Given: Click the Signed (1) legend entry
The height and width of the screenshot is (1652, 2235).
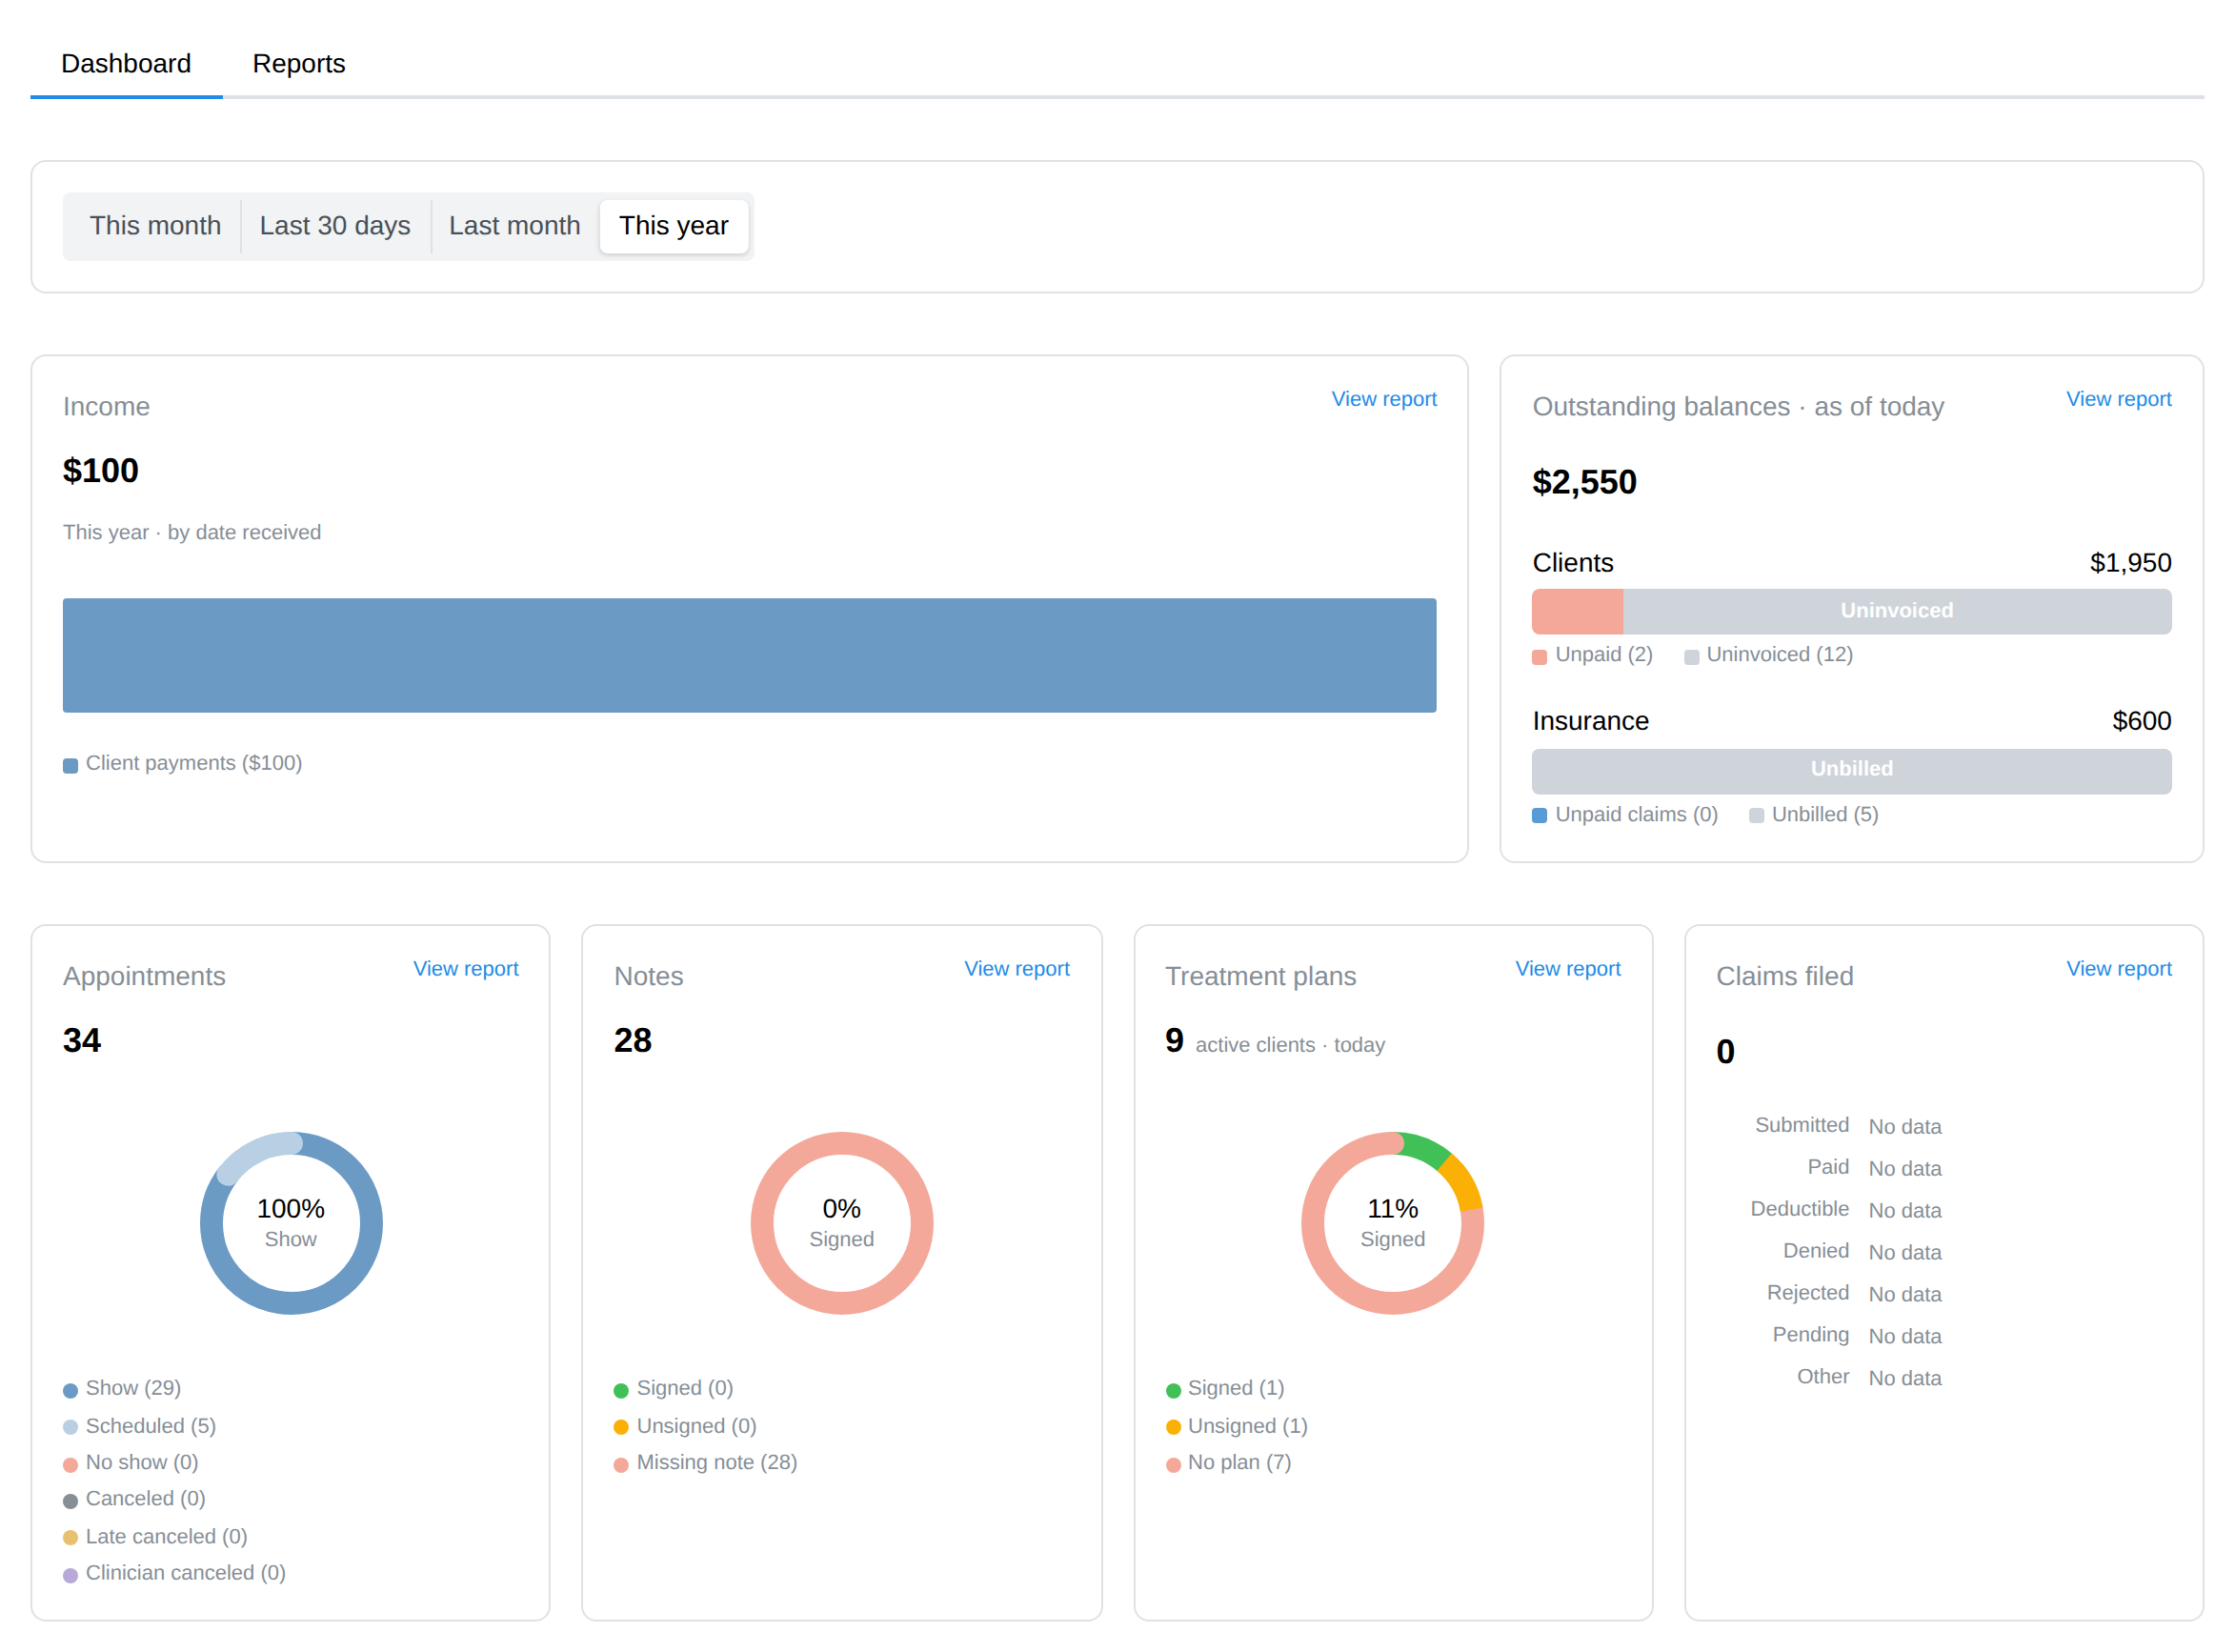Looking at the screenshot, I should click(1225, 1388).
